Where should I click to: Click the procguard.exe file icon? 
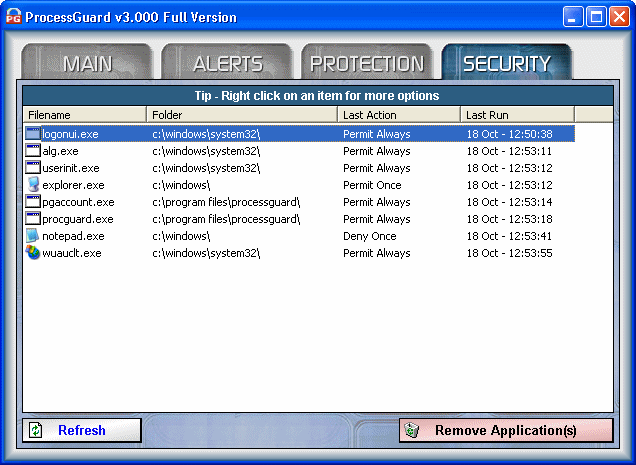coord(33,219)
